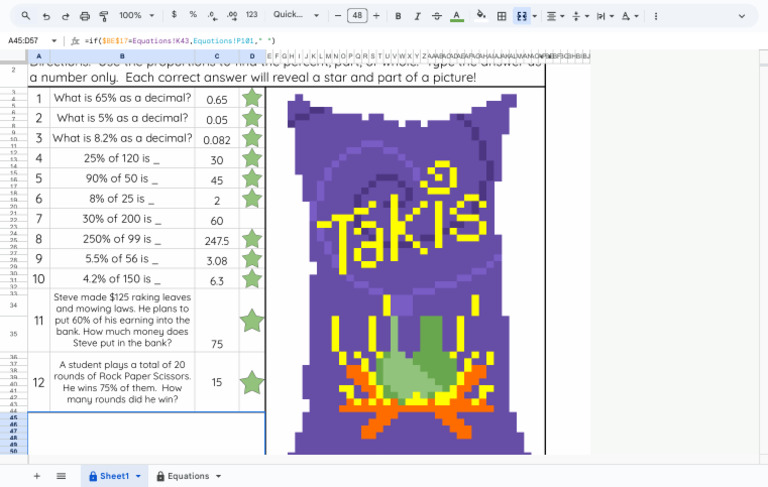
Task: Click the name box showing A45:D57
Action: click(24, 41)
